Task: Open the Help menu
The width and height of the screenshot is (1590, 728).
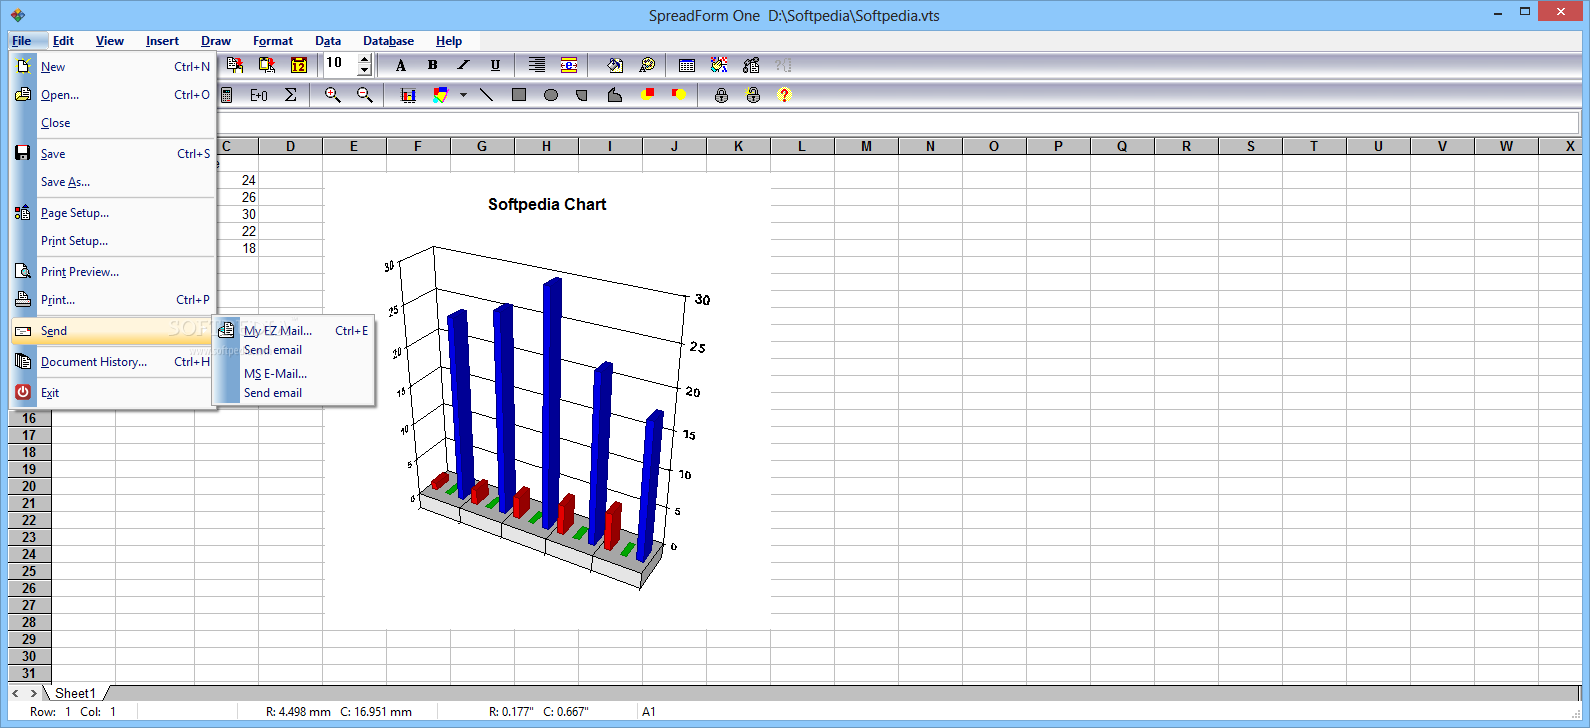Action: (x=449, y=41)
